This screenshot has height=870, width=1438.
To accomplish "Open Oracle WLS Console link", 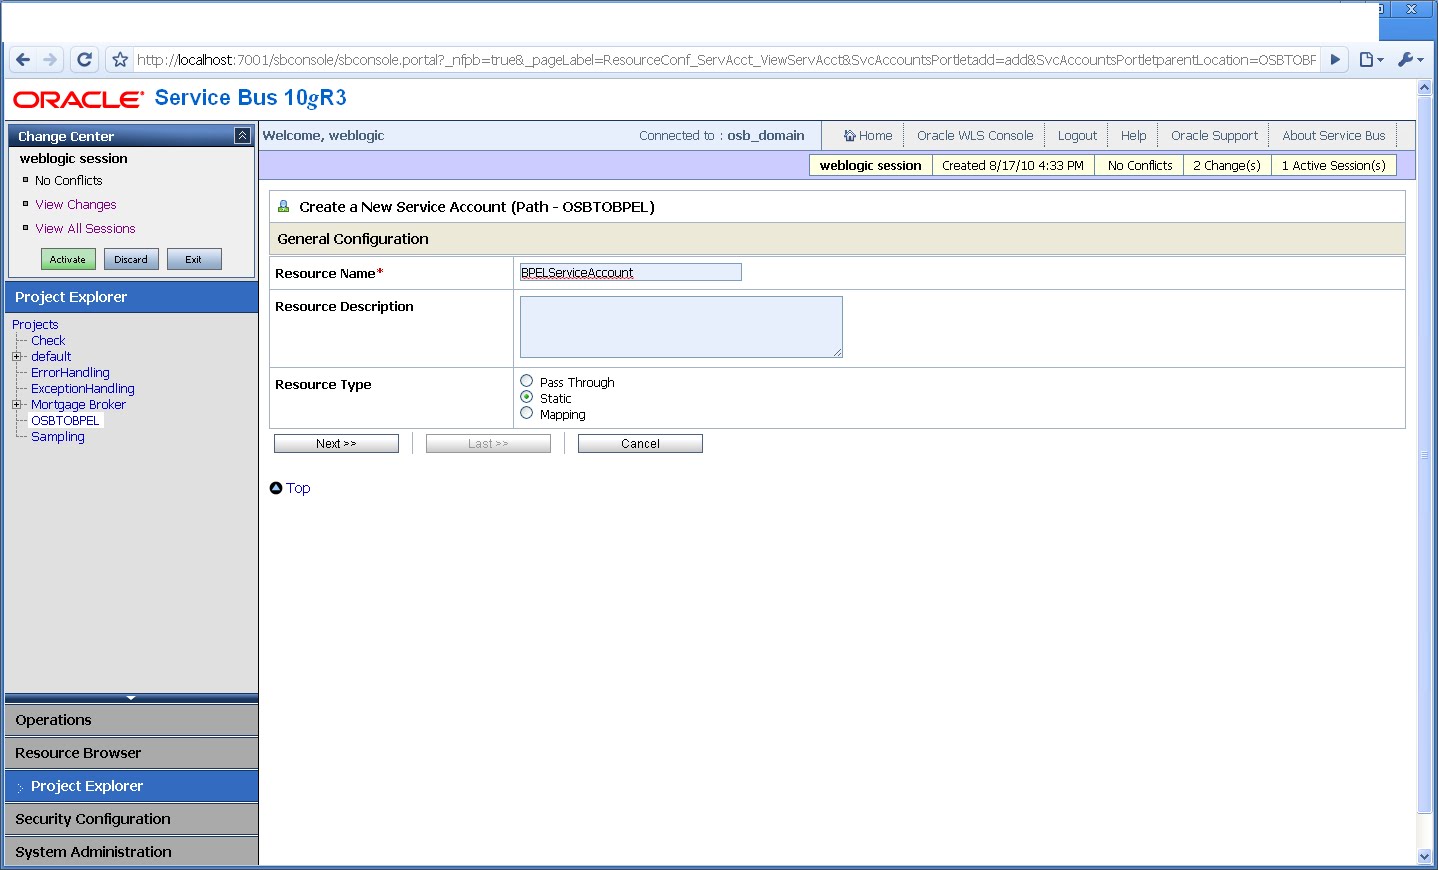I will [975, 136].
